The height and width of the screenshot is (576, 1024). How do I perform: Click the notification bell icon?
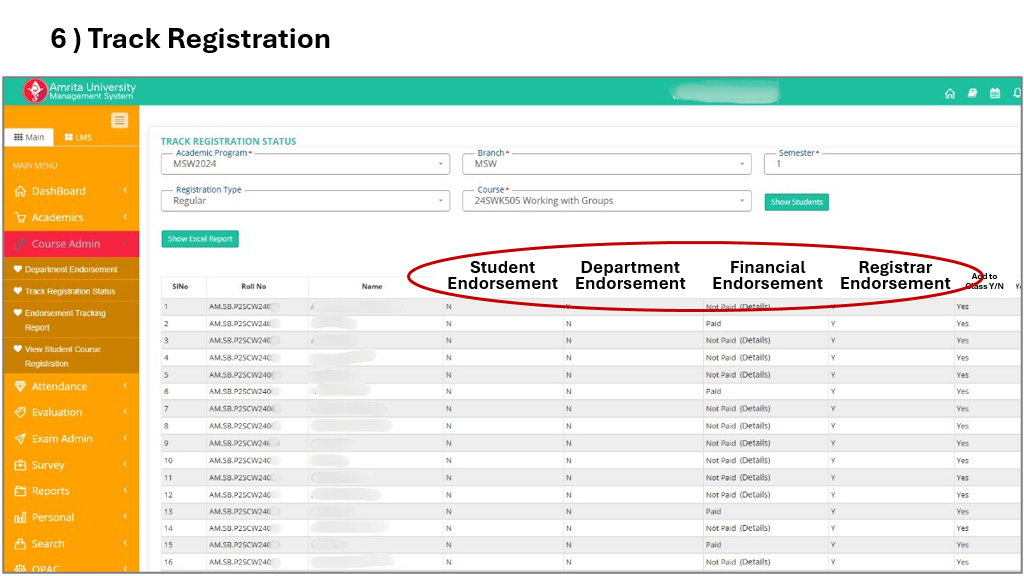tap(1017, 93)
